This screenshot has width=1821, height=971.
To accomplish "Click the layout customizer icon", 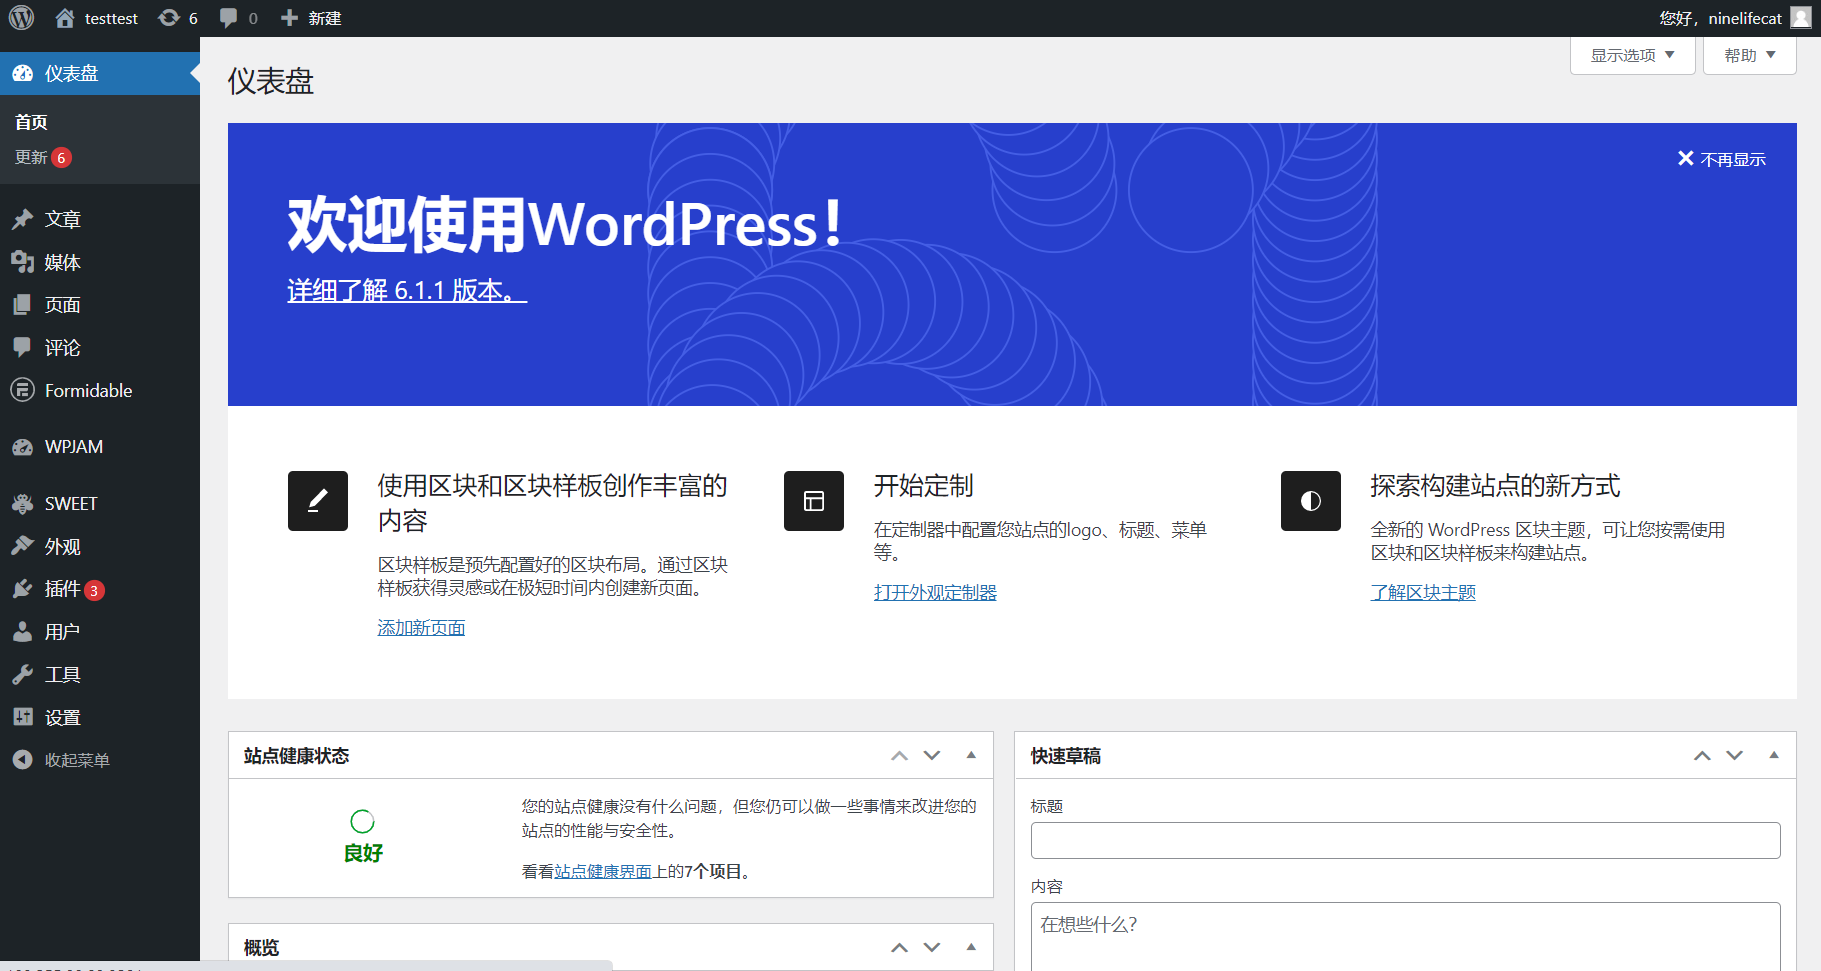I will click(x=814, y=501).
